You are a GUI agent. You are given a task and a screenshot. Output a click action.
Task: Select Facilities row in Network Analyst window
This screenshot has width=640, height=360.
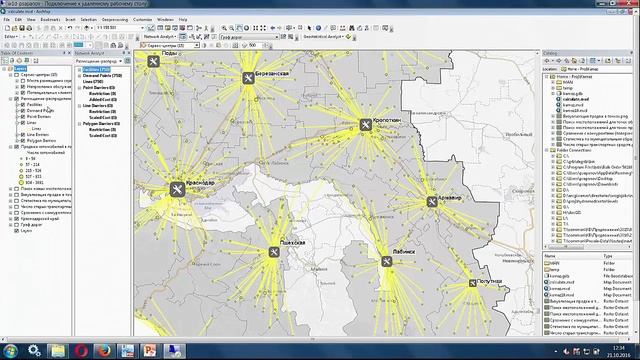point(96,70)
